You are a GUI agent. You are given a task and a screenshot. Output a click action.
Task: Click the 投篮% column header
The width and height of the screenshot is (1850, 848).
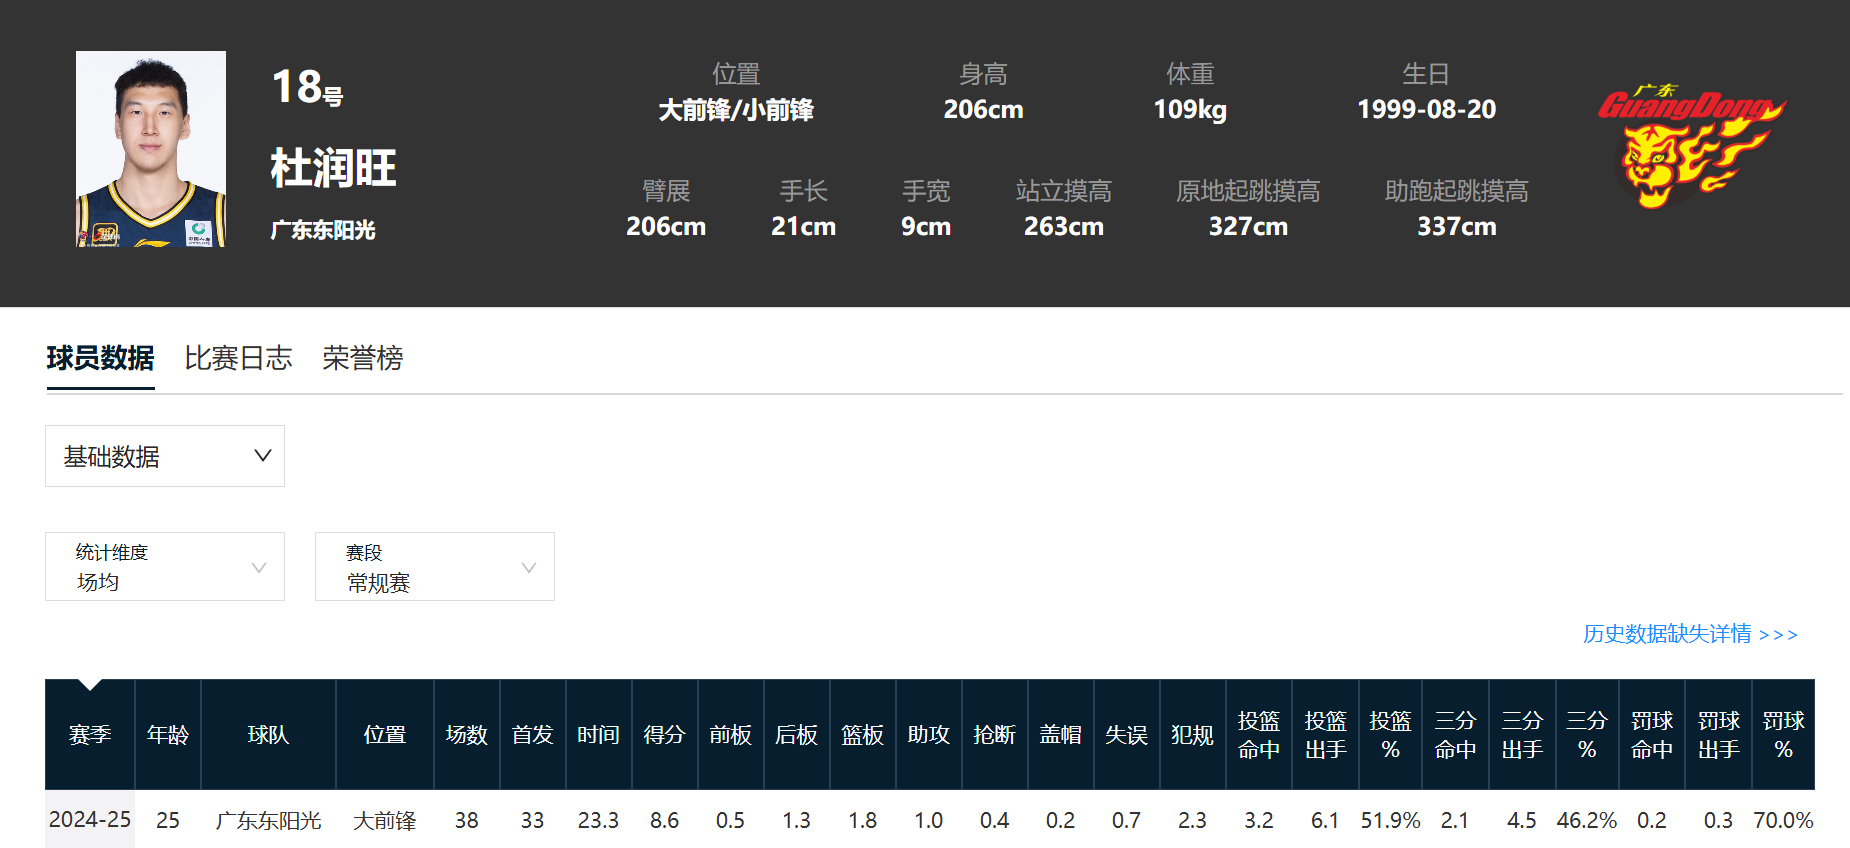(x=1391, y=735)
